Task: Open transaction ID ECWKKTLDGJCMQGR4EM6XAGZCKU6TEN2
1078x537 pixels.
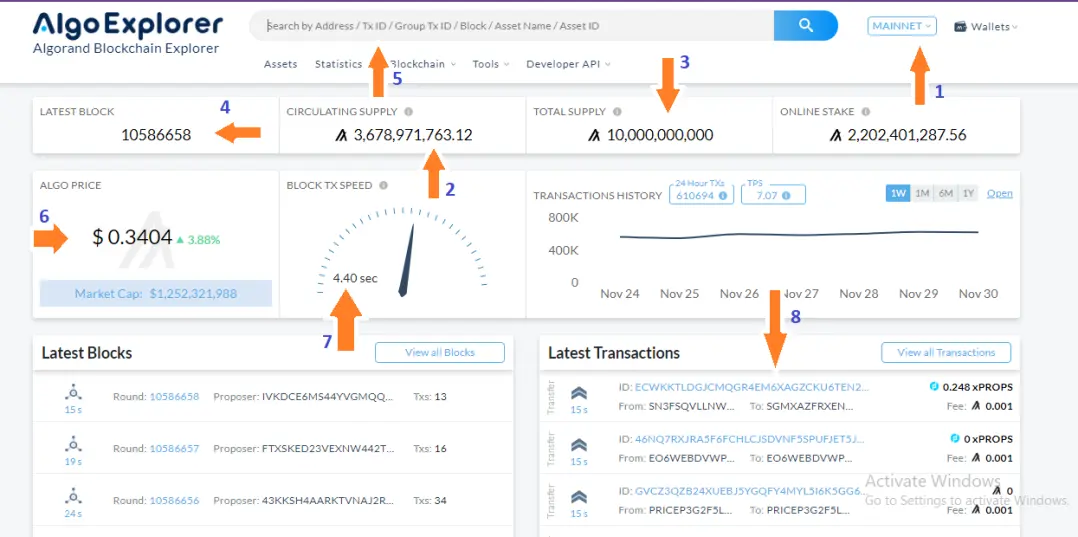Action: pyautogui.click(x=751, y=387)
